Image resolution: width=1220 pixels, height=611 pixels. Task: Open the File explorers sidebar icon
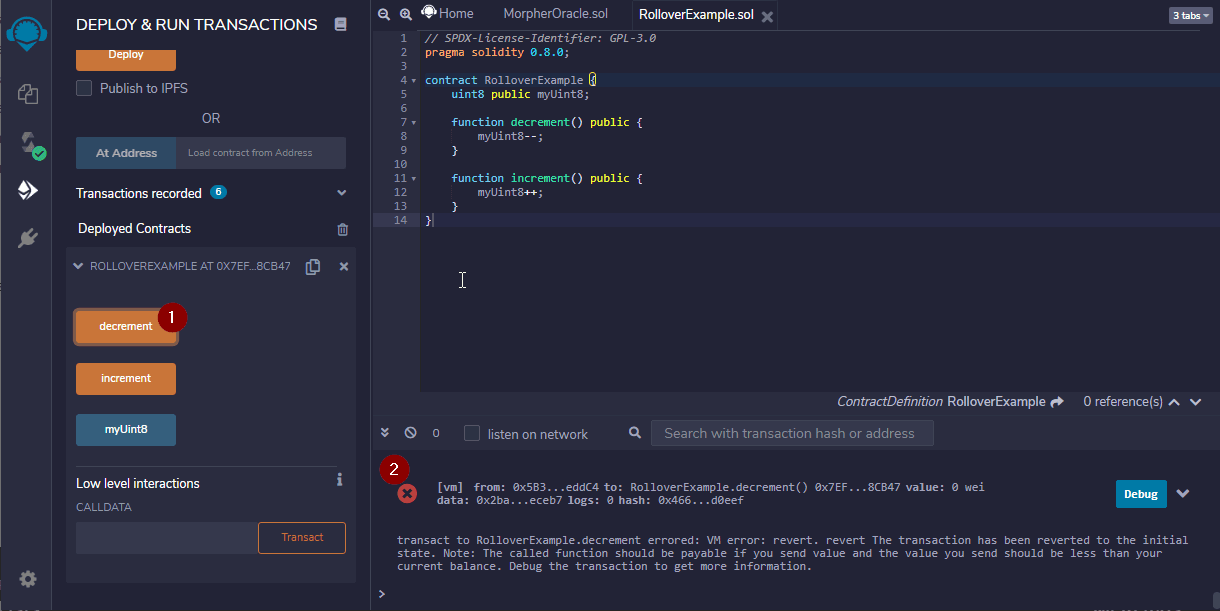pyautogui.click(x=28, y=94)
